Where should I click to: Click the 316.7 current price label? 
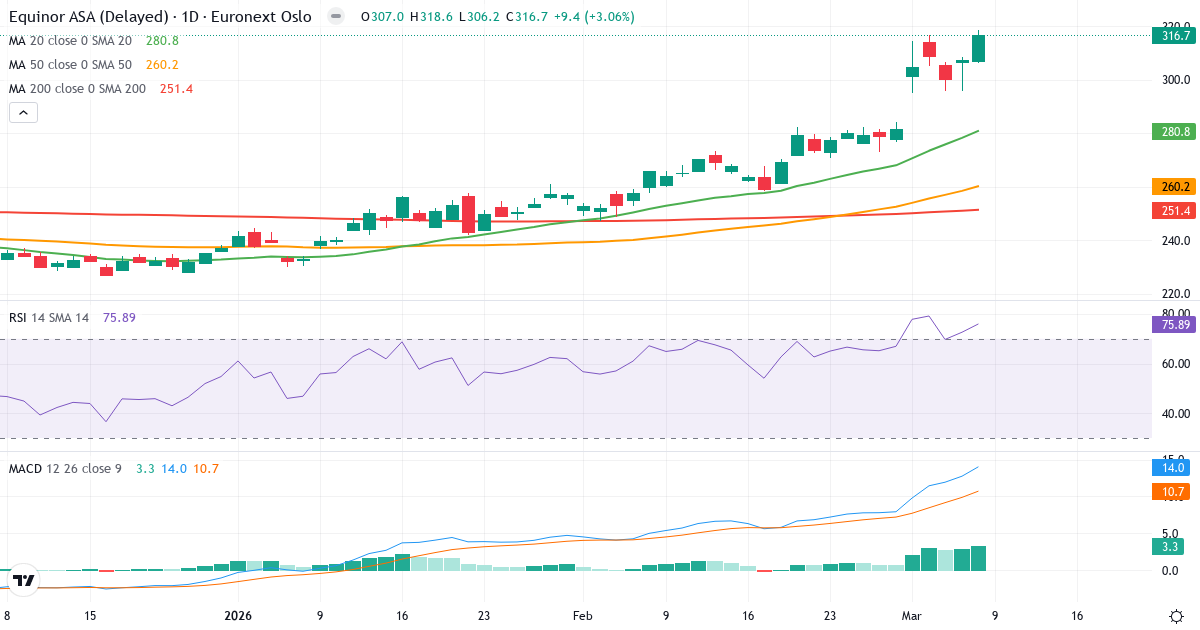pos(1172,36)
